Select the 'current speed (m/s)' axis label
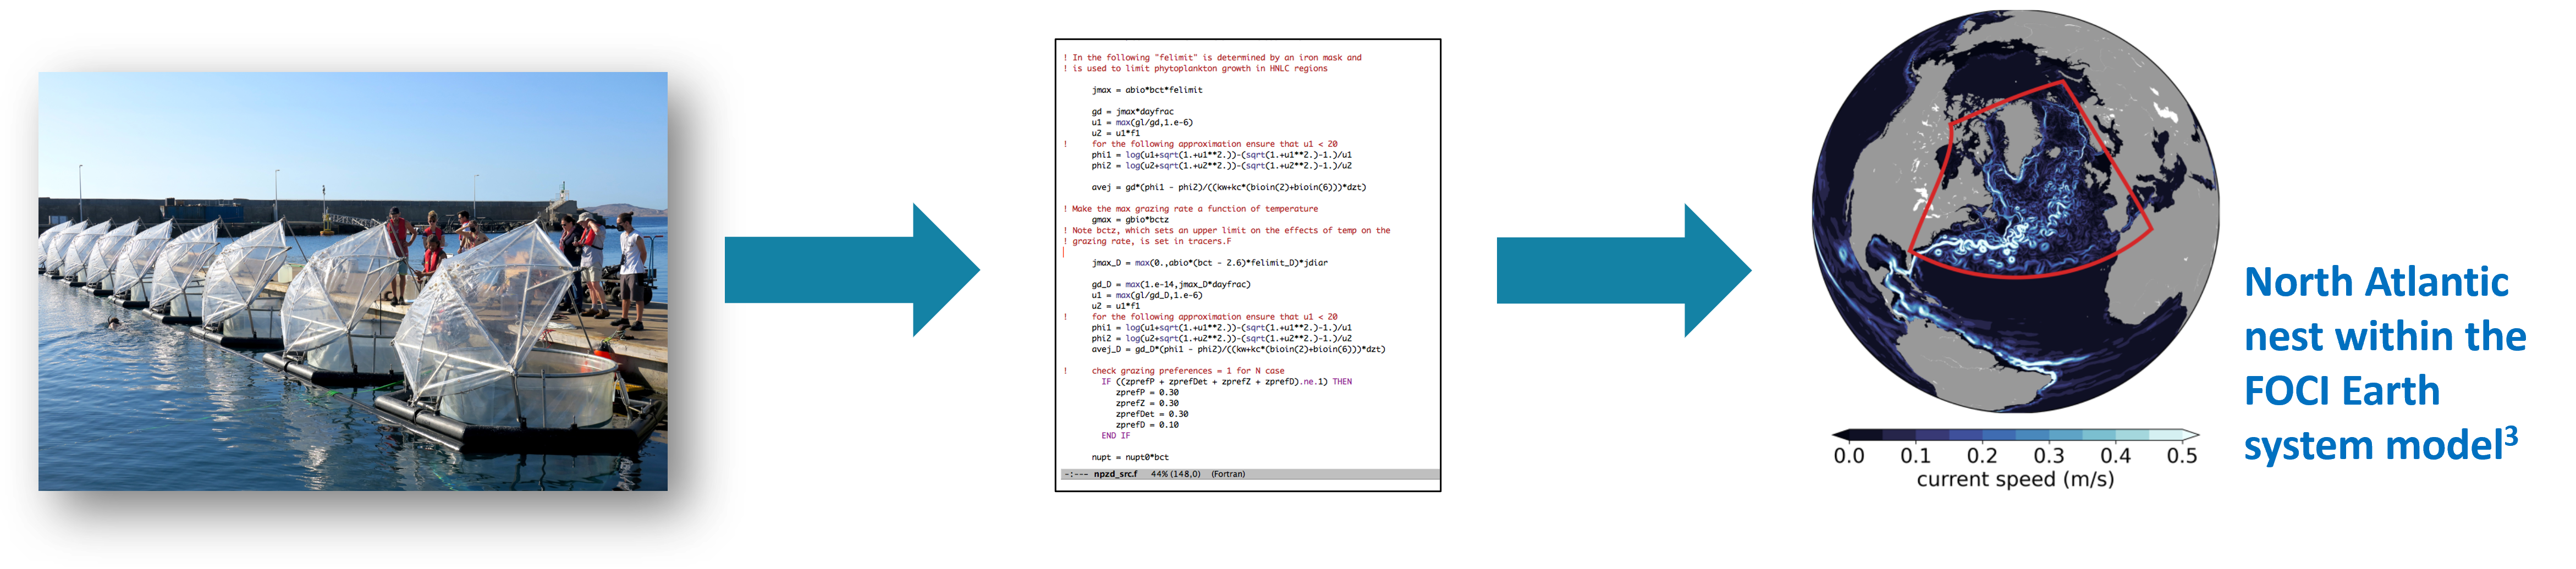The width and height of the screenshot is (2576, 569). (x=2015, y=480)
